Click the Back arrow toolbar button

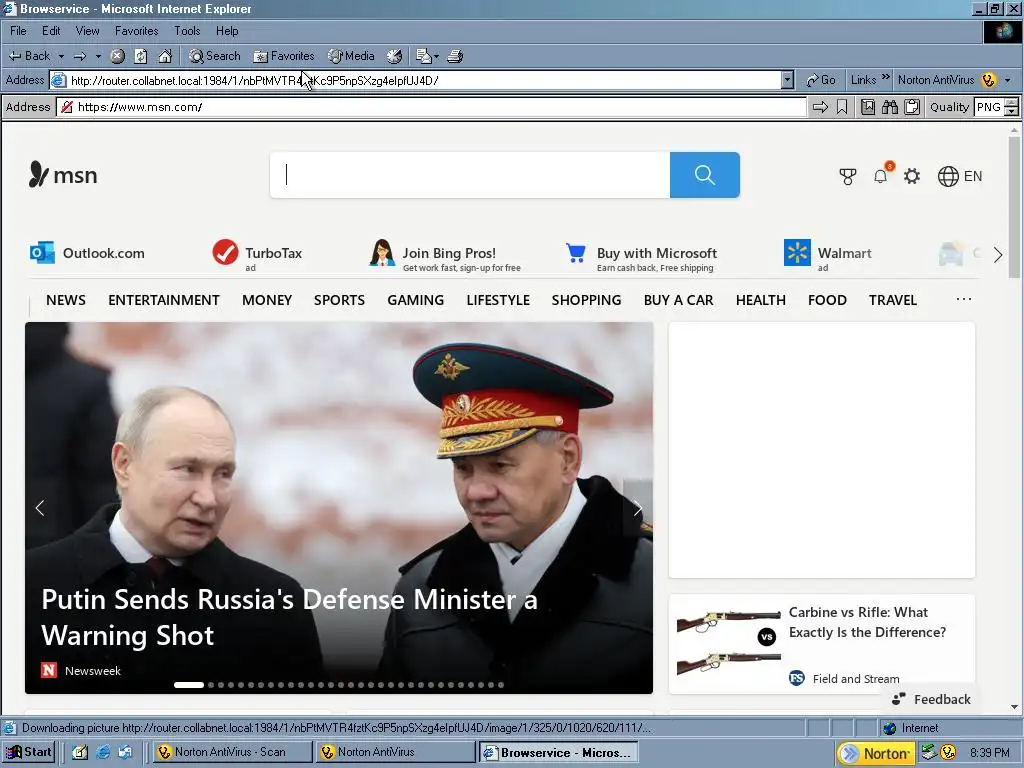[29, 56]
